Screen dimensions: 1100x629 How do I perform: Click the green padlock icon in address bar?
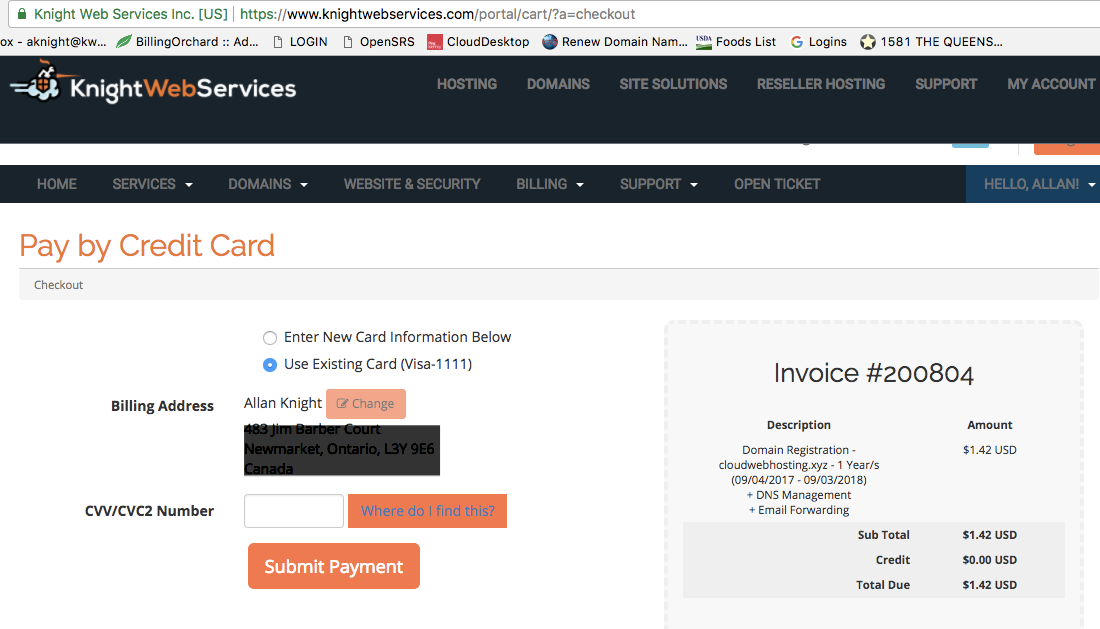click(x=22, y=14)
